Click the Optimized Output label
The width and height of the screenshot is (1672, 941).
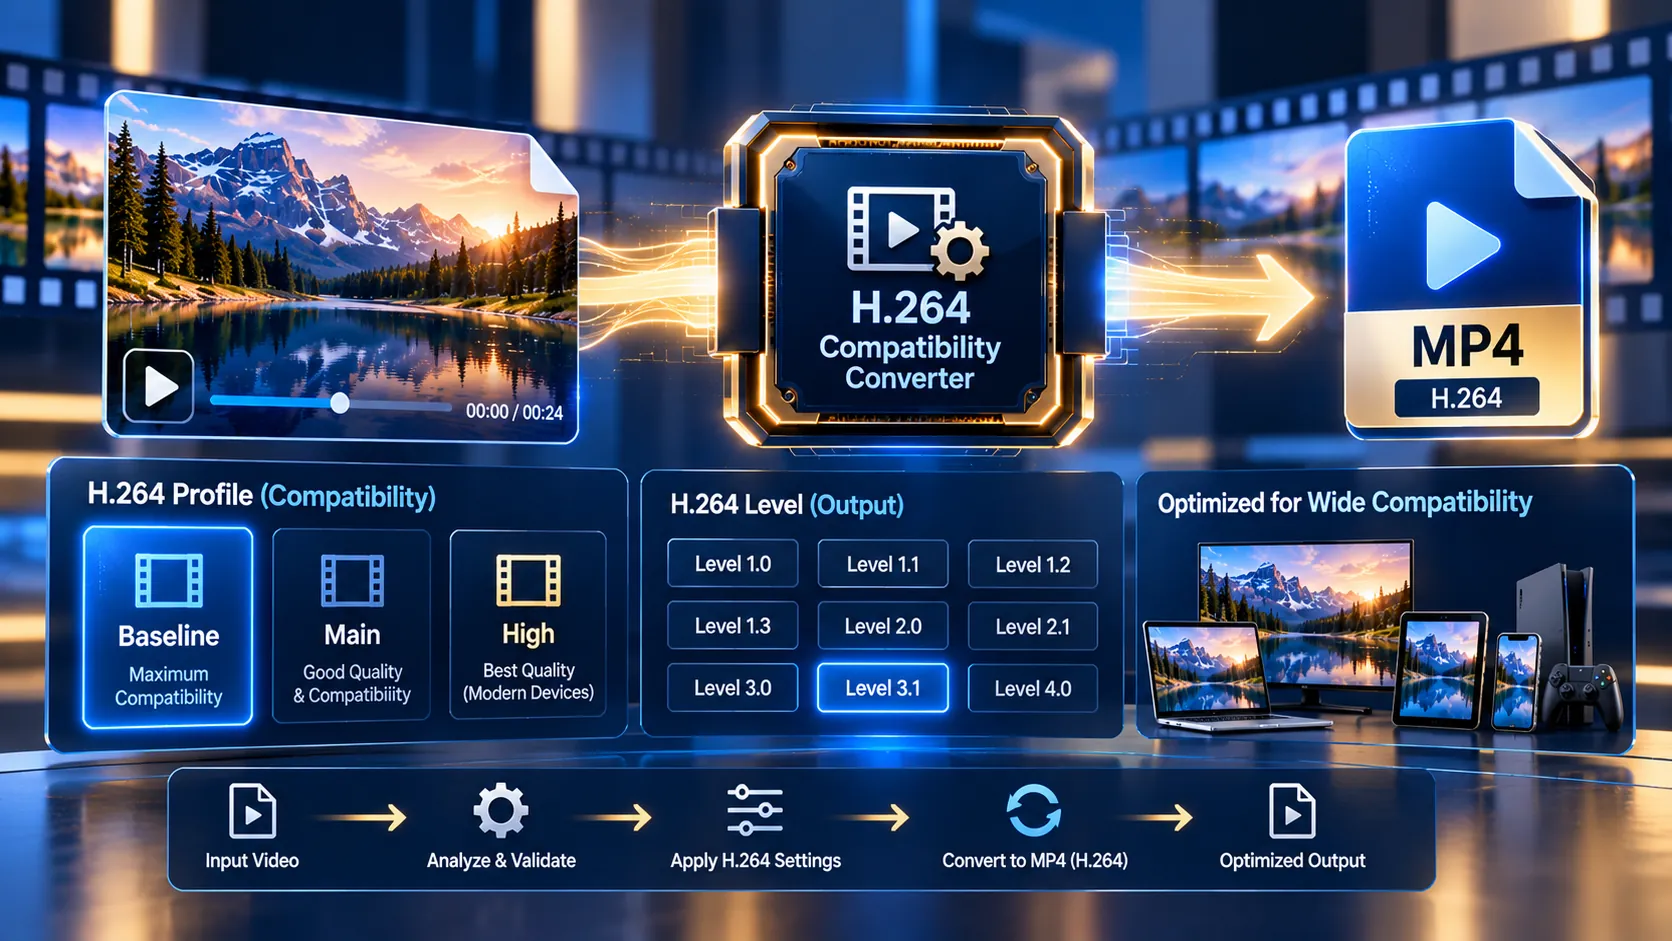coord(1292,860)
